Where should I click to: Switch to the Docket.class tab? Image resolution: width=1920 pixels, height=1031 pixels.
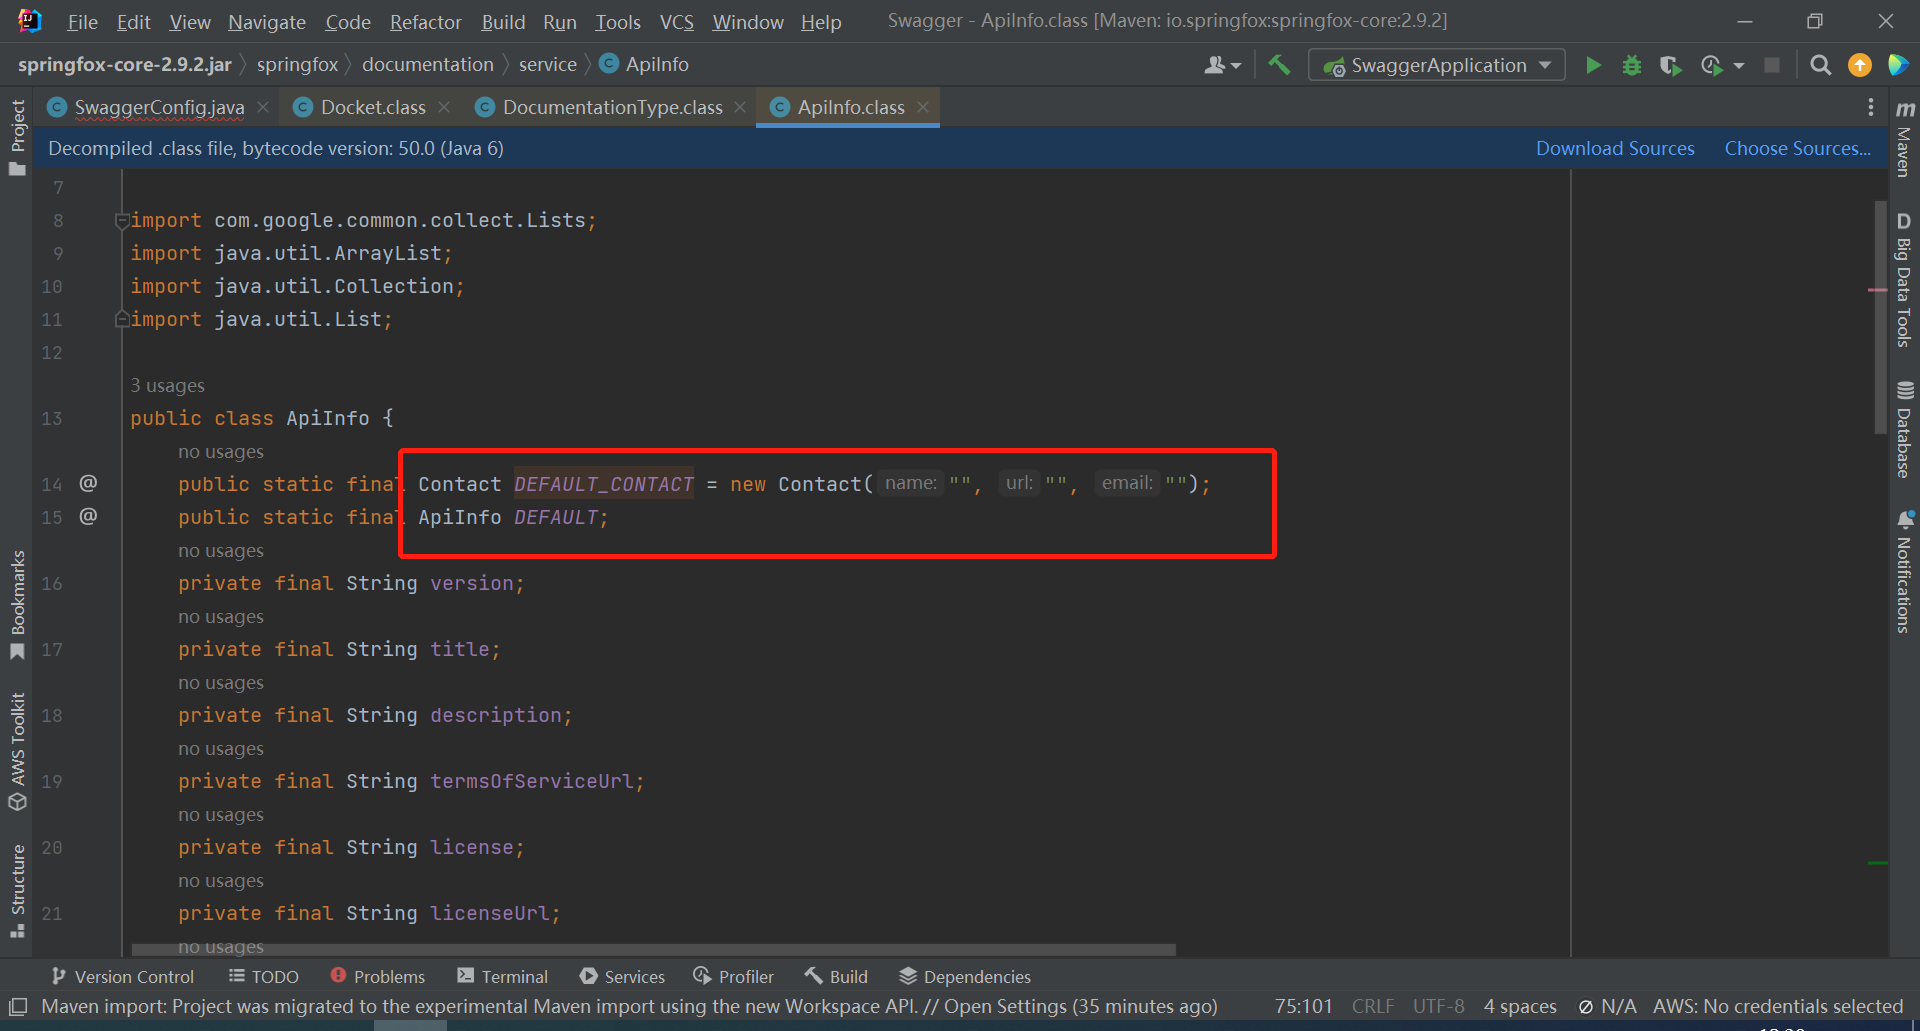click(373, 107)
